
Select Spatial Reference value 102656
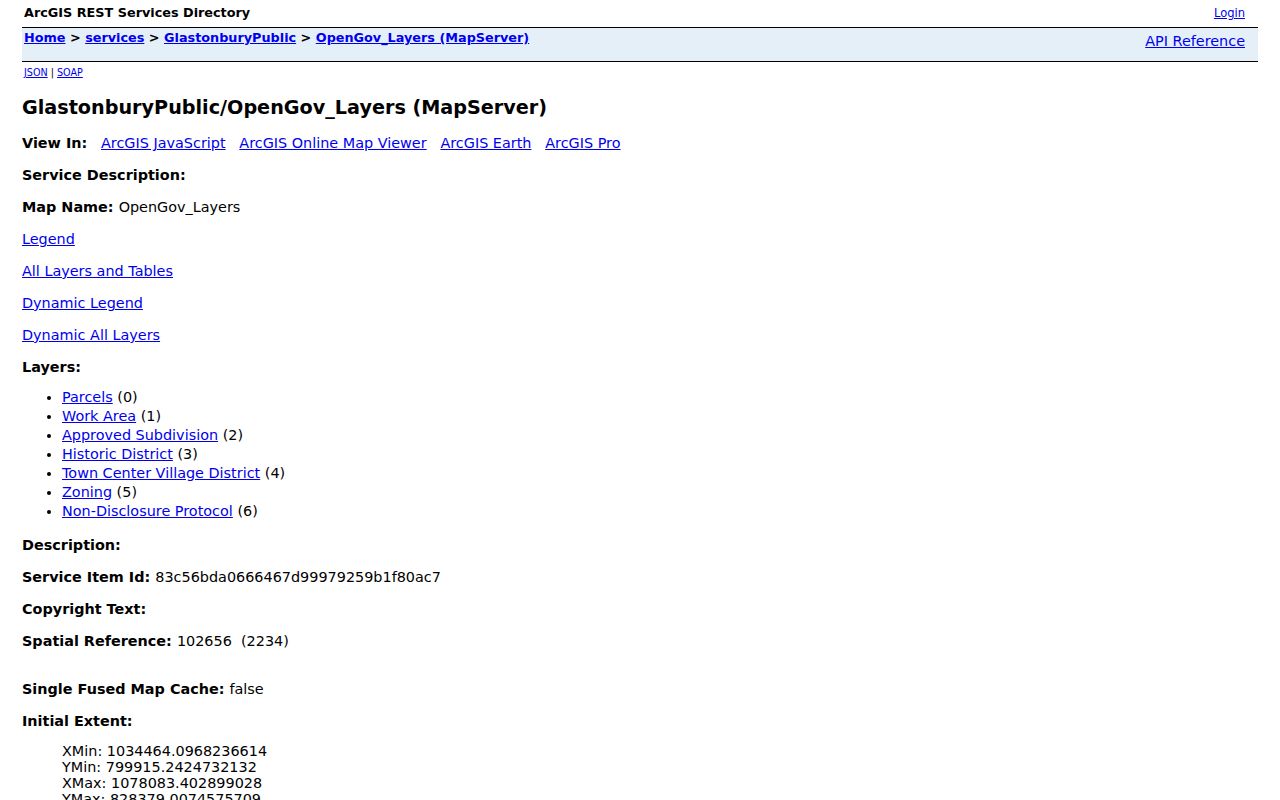point(204,641)
